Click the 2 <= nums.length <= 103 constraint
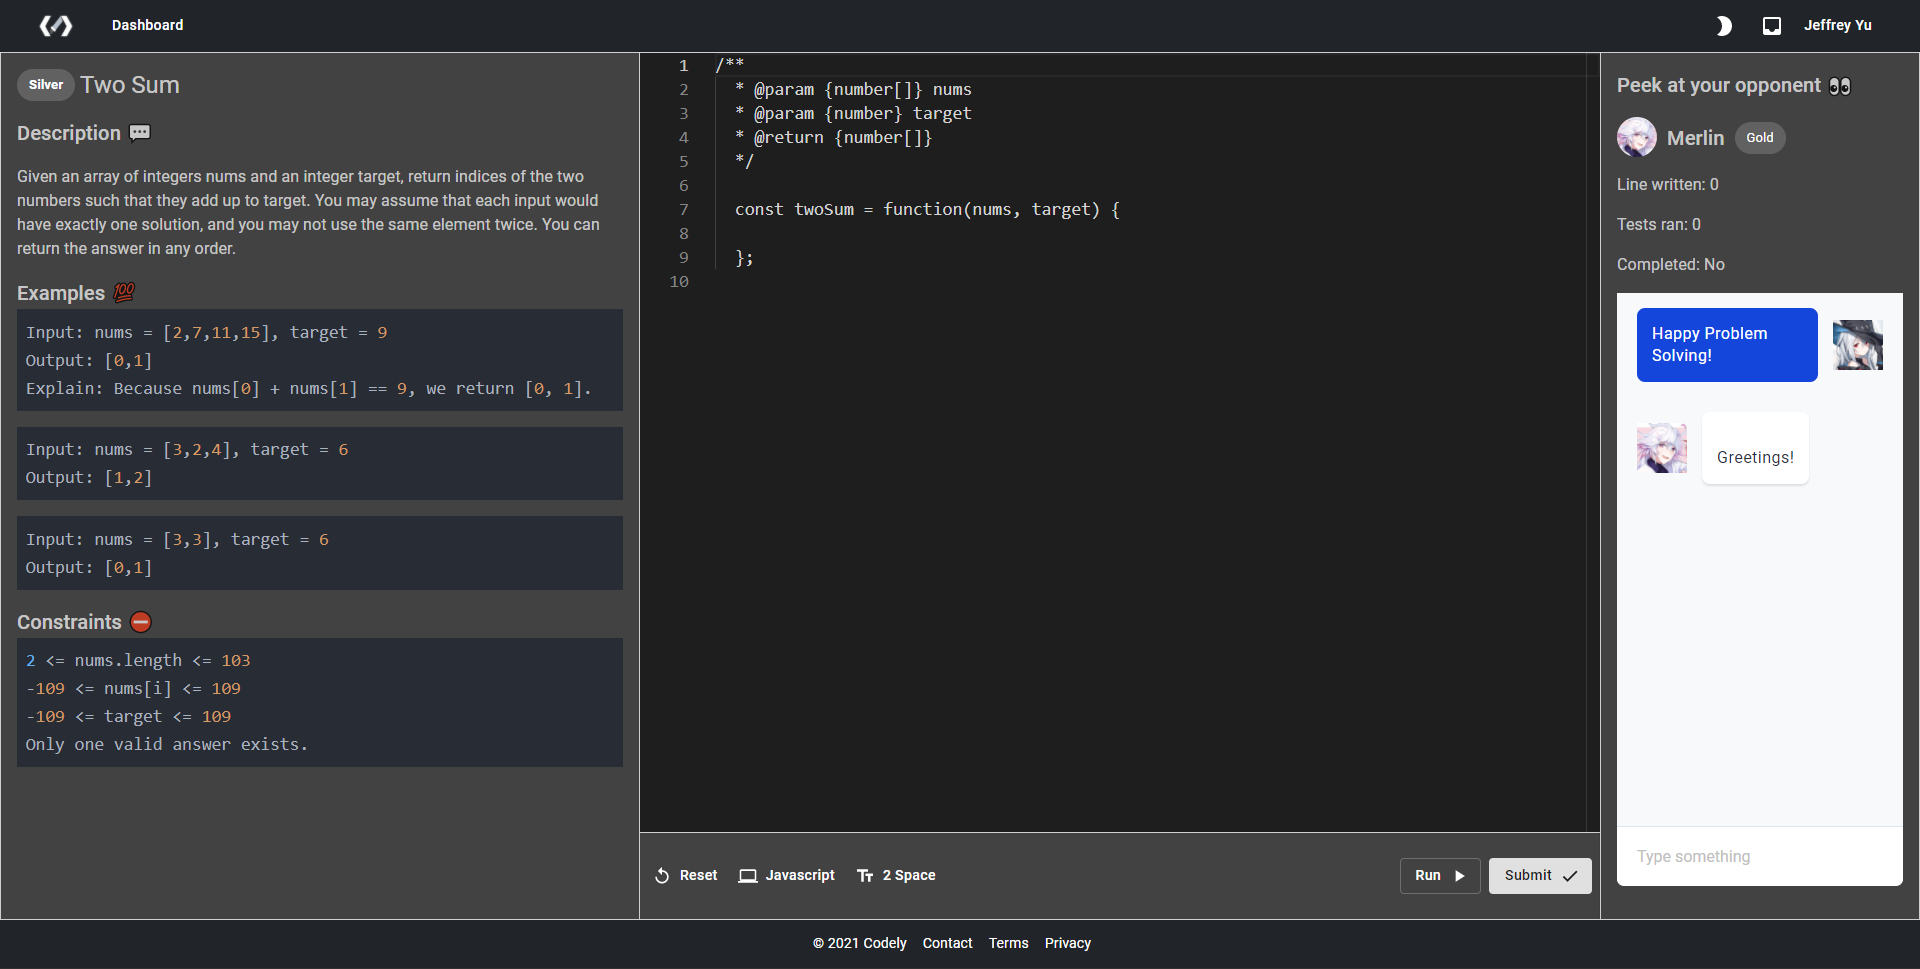 pyautogui.click(x=138, y=661)
